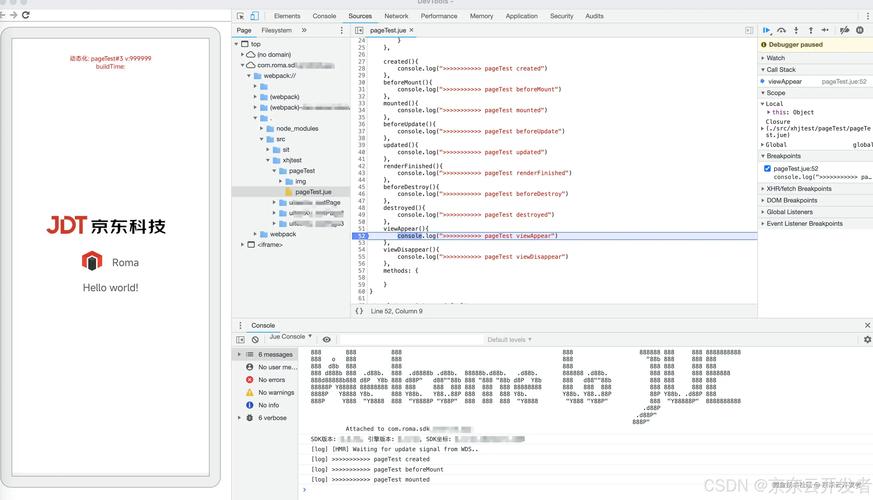Open the navigator pane more options menu

click(341, 30)
